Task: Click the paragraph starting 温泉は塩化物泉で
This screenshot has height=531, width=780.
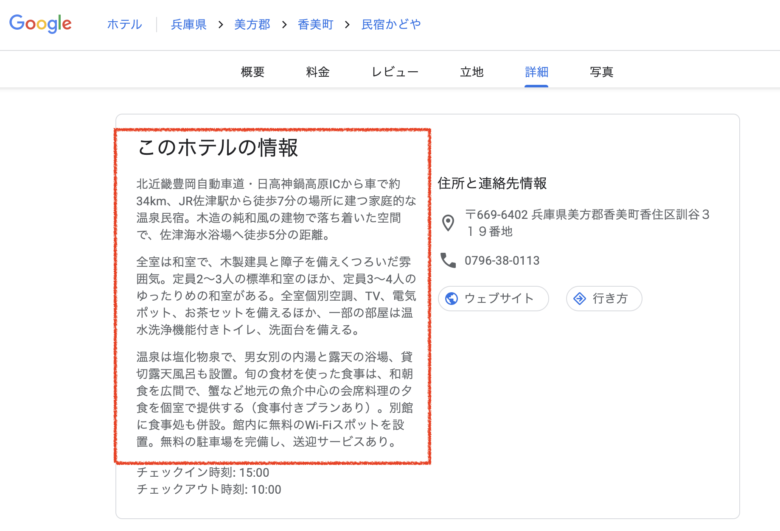Action: (x=275, y=399)
